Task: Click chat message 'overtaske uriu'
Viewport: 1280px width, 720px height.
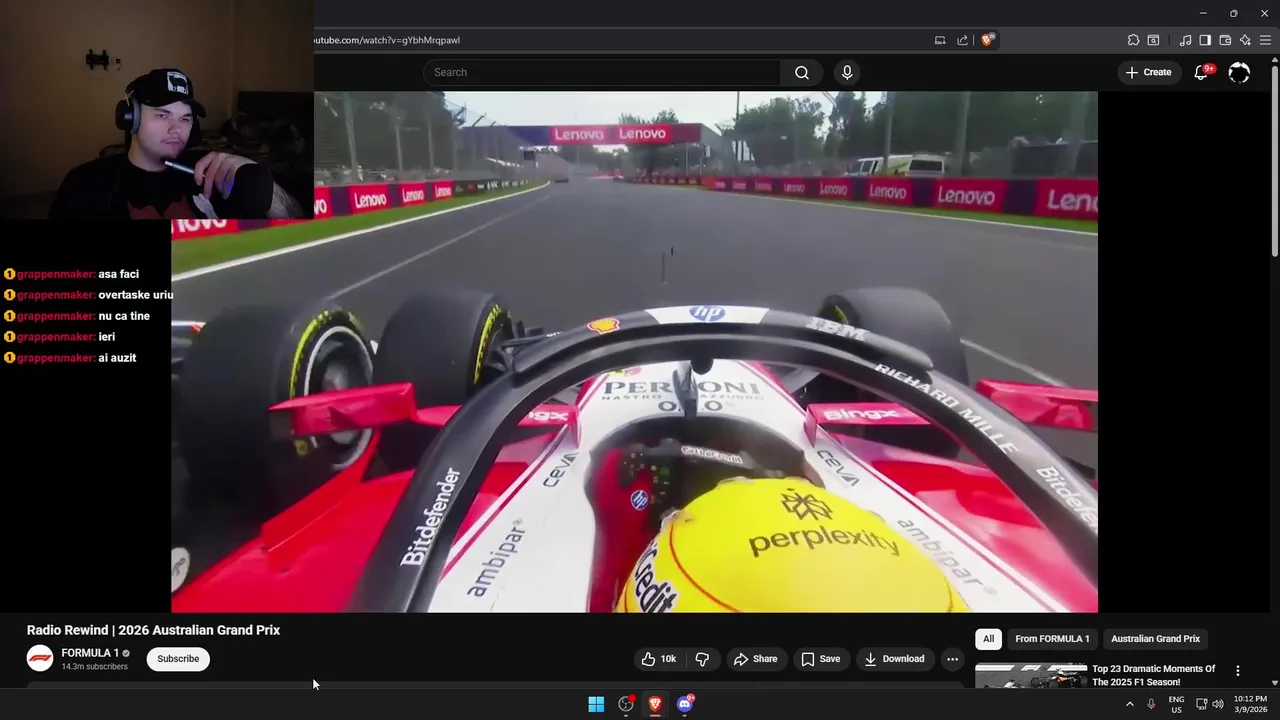Action: coord(136,295)
